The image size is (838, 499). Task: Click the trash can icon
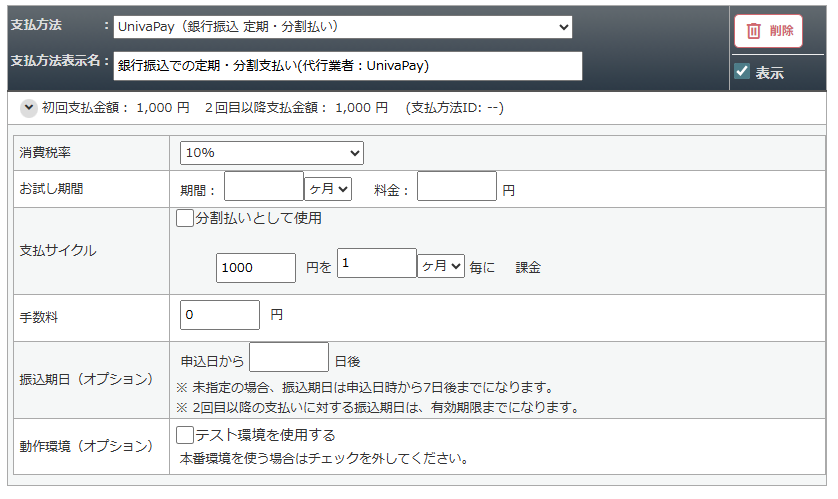(x=754, y=31)
